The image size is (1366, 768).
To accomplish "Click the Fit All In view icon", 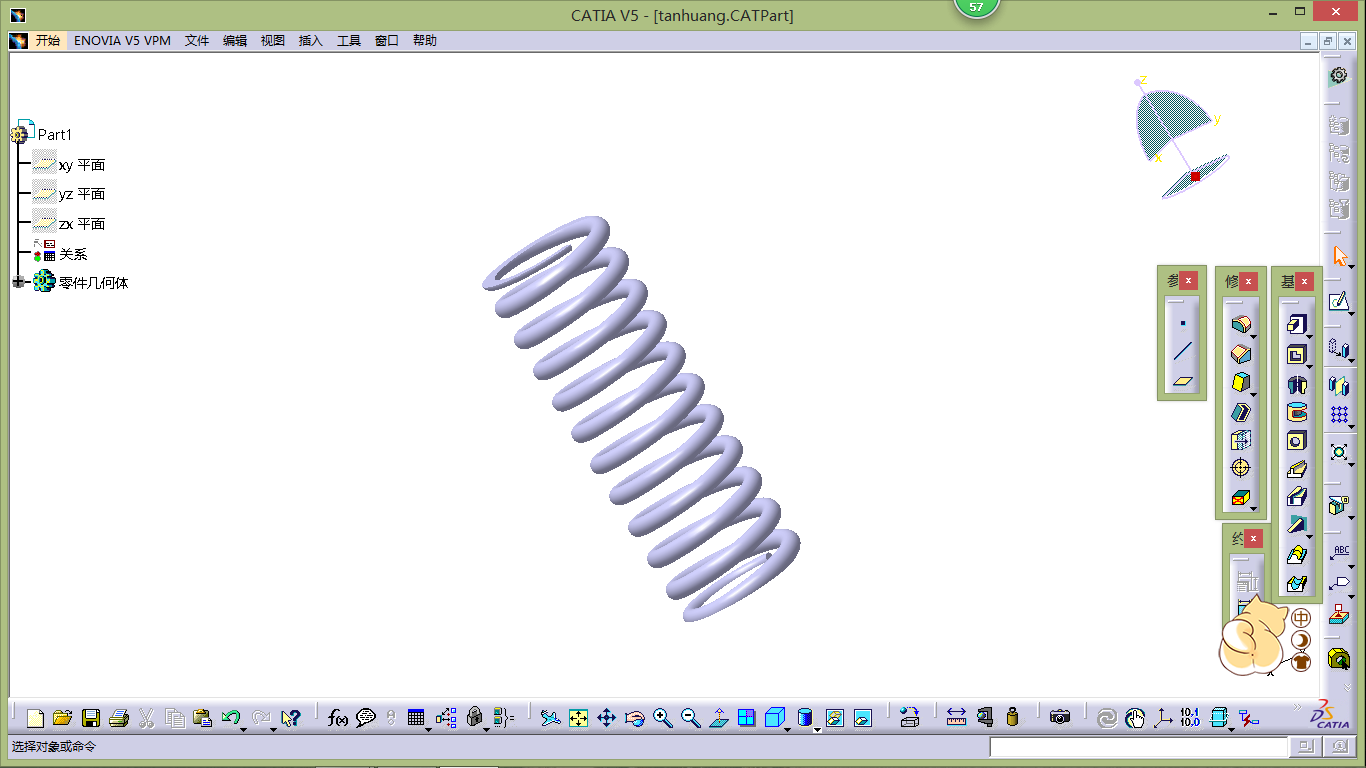I will tap(578, 718).
